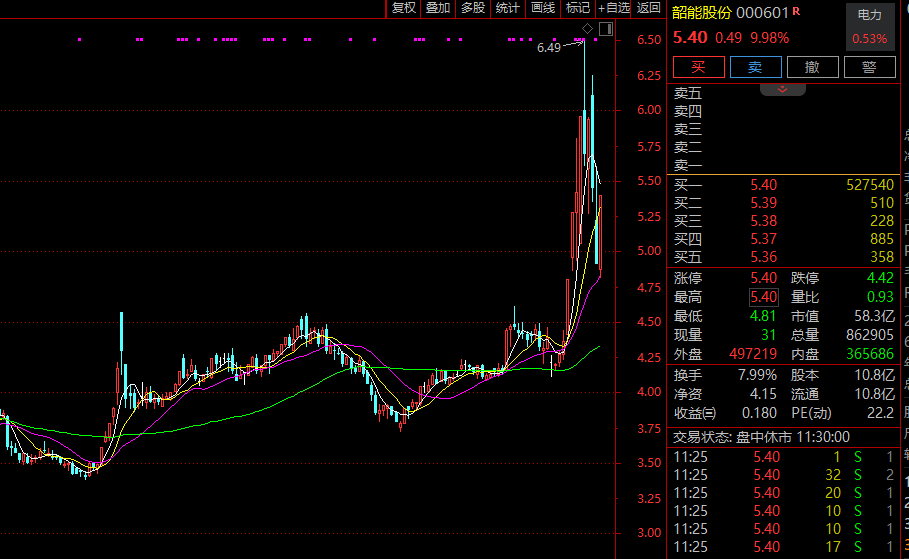Open the 多股 multi-stock view
The height and width of the screenshot is (559, 909).
[x=473, y=8]
